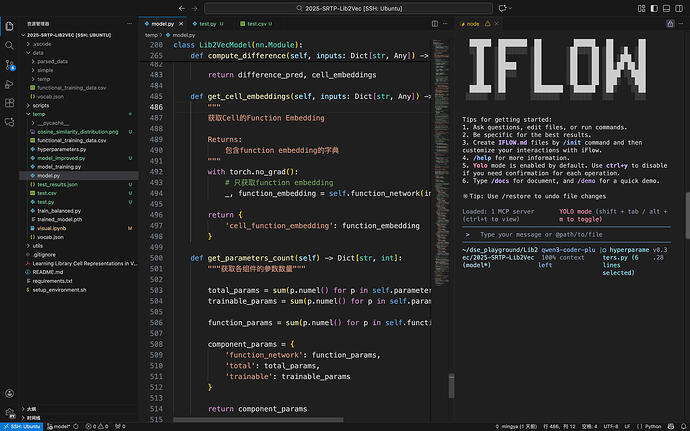Screen dimensions: 690x431
Task: Click the lock group icon in terminal editor
Action: coord(670,24)
